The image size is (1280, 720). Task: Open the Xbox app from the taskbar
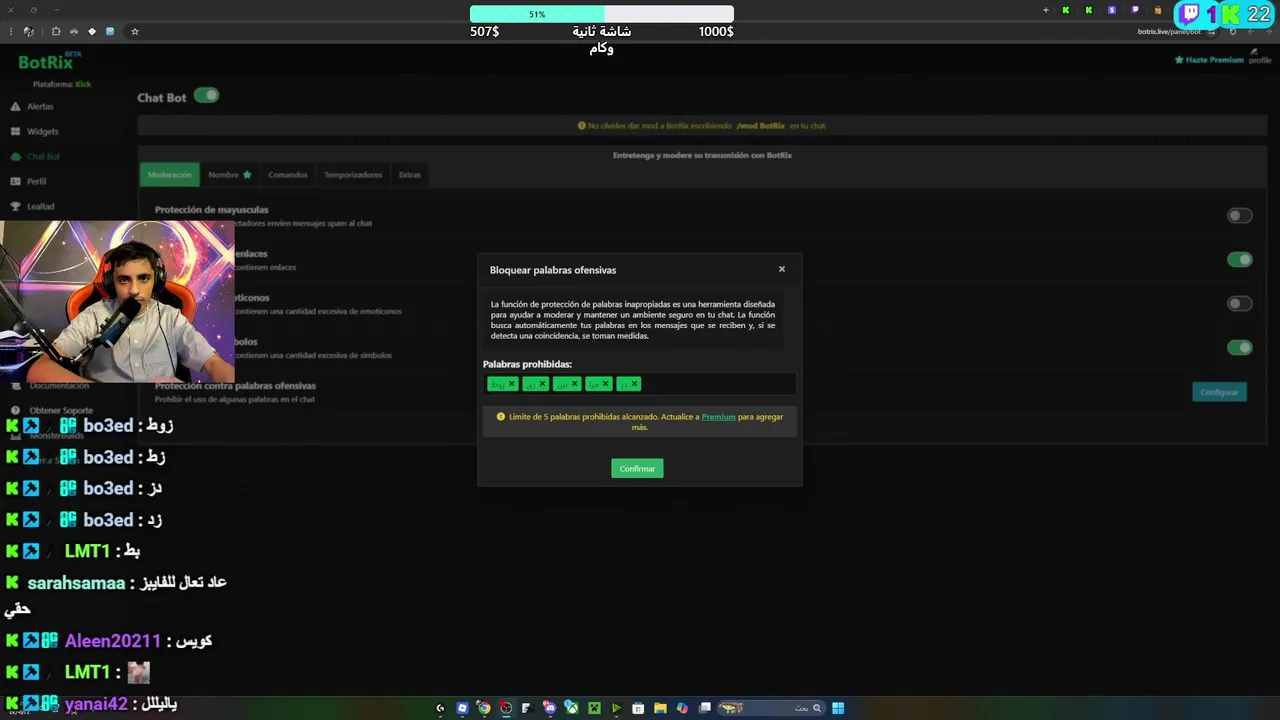point(572,708)
